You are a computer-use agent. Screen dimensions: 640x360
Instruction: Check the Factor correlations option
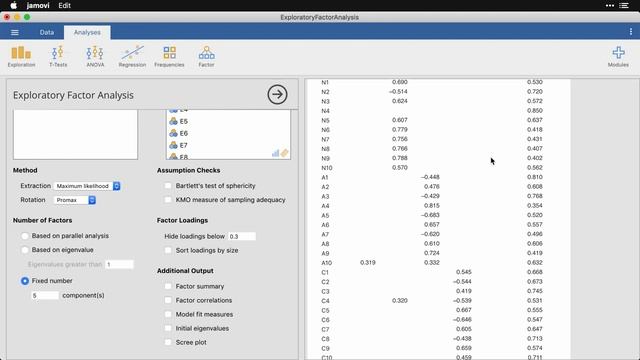click(x=168, y=300)
